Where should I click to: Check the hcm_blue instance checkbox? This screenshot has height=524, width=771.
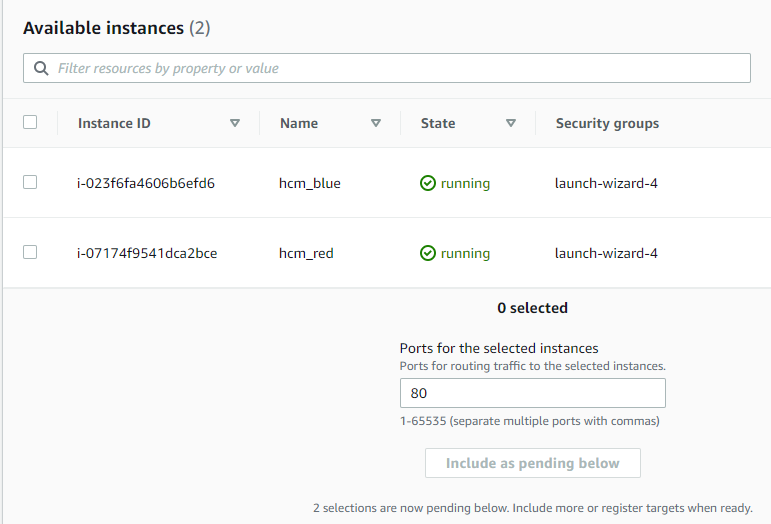pyautogui.click(x=30, y=182)
